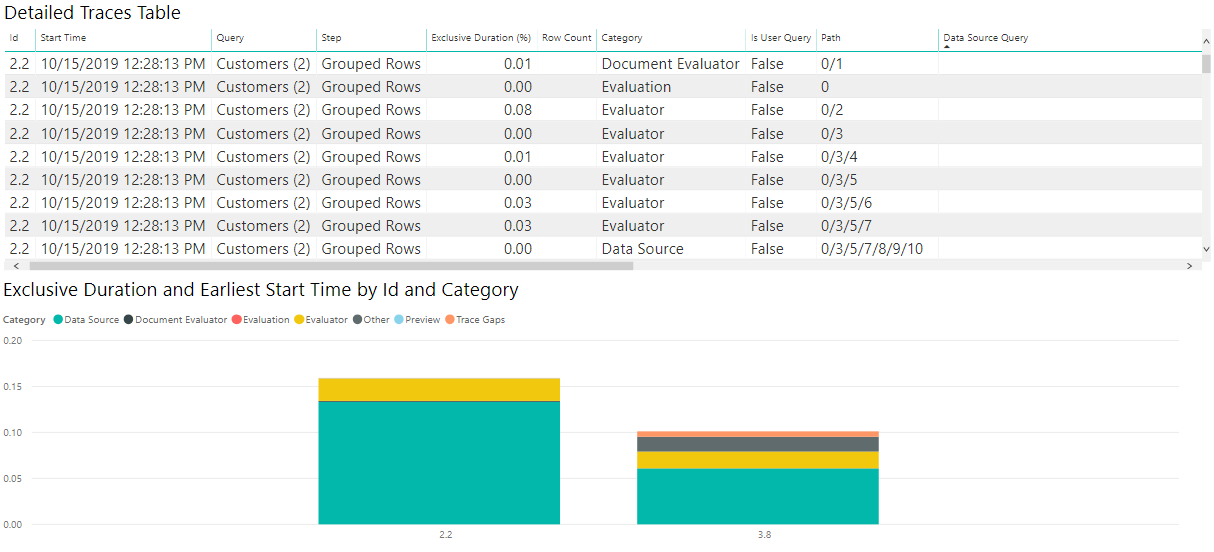Sort table by Exclusive Duration (%) header
The width and height of the screenshot is (1214, 552).
[x=480, y=38]
